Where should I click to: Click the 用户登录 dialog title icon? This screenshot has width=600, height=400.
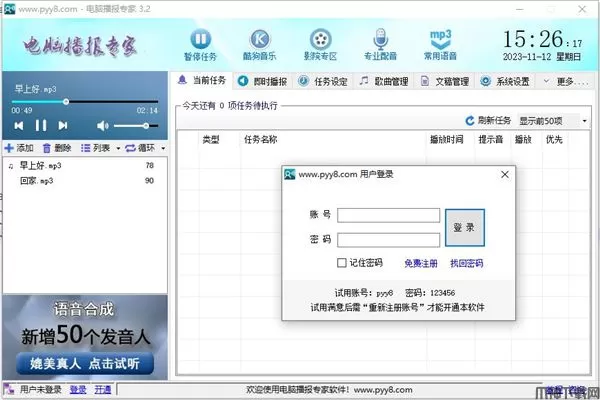[x=290, y=175]
